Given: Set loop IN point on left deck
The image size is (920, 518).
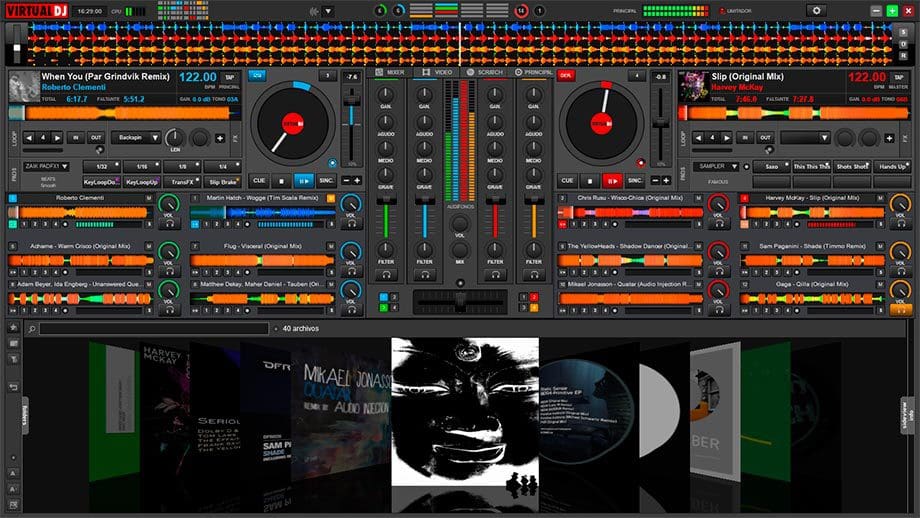Looking at the screenshot, I should pos(76,138).
